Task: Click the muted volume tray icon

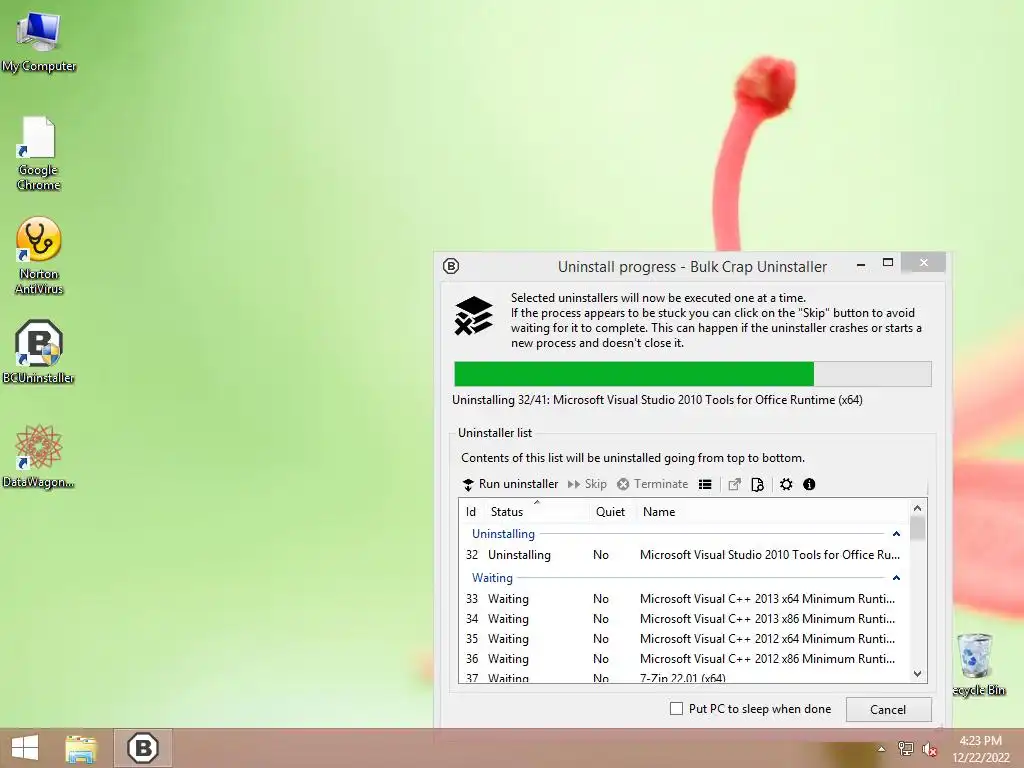Action: (x=930, y=749)
